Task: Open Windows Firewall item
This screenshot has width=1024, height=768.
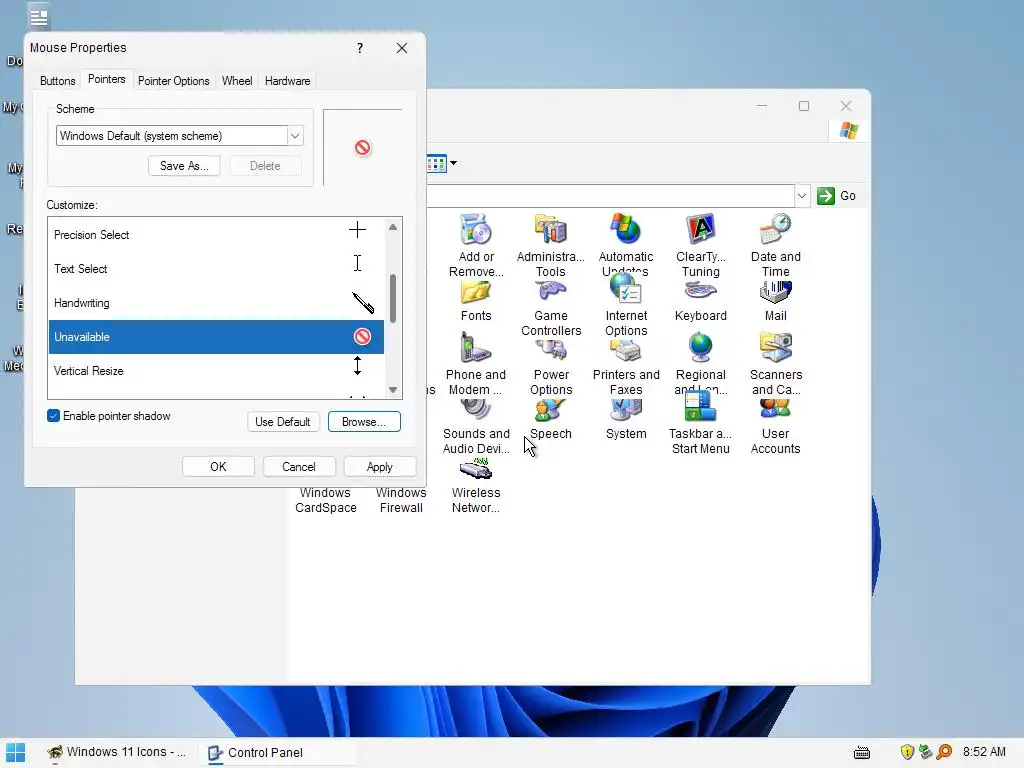Action: tap(401, 500)
